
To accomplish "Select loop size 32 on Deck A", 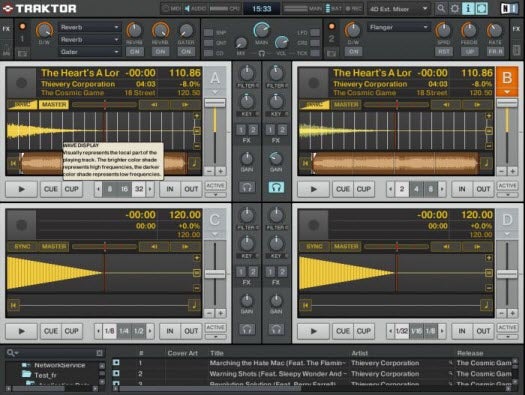I will [x=139, y=189].
